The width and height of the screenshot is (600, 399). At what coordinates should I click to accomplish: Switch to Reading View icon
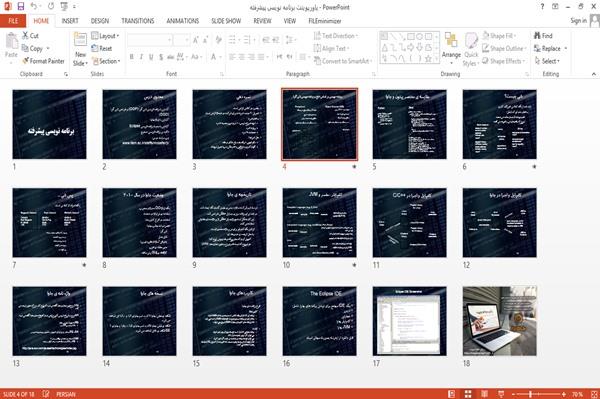click(x=484, y=394)
